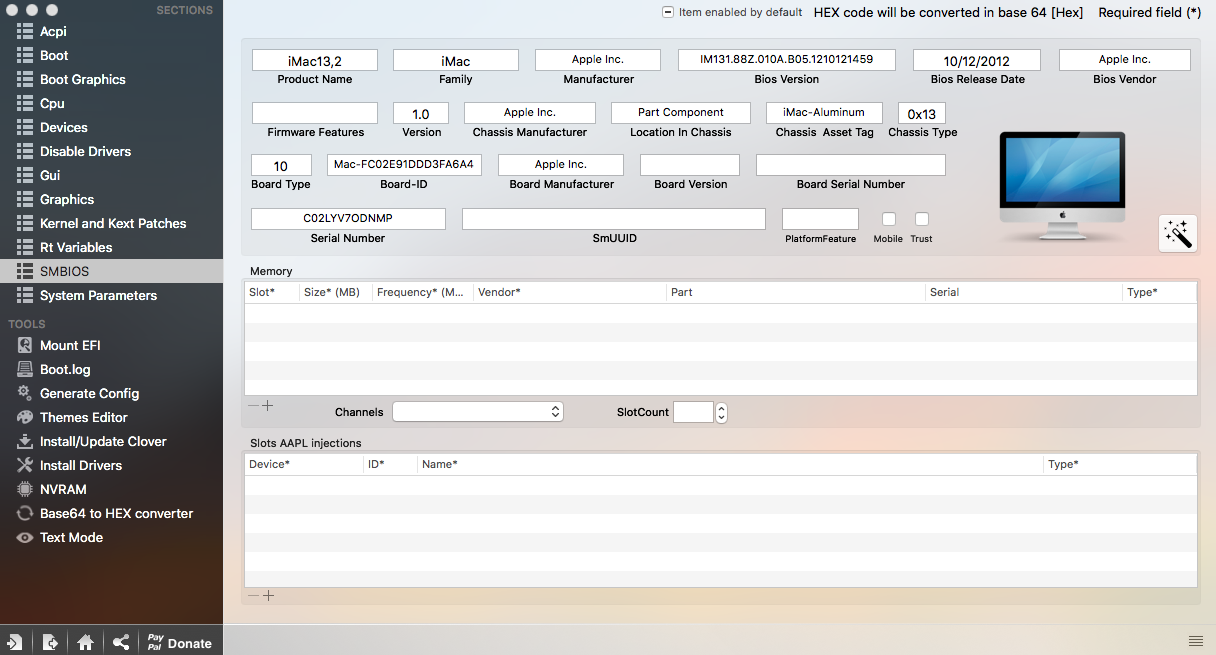This screenshot has width=1216, height=655.
Task: Click the Version field 1.0
Action: [421, 113]
